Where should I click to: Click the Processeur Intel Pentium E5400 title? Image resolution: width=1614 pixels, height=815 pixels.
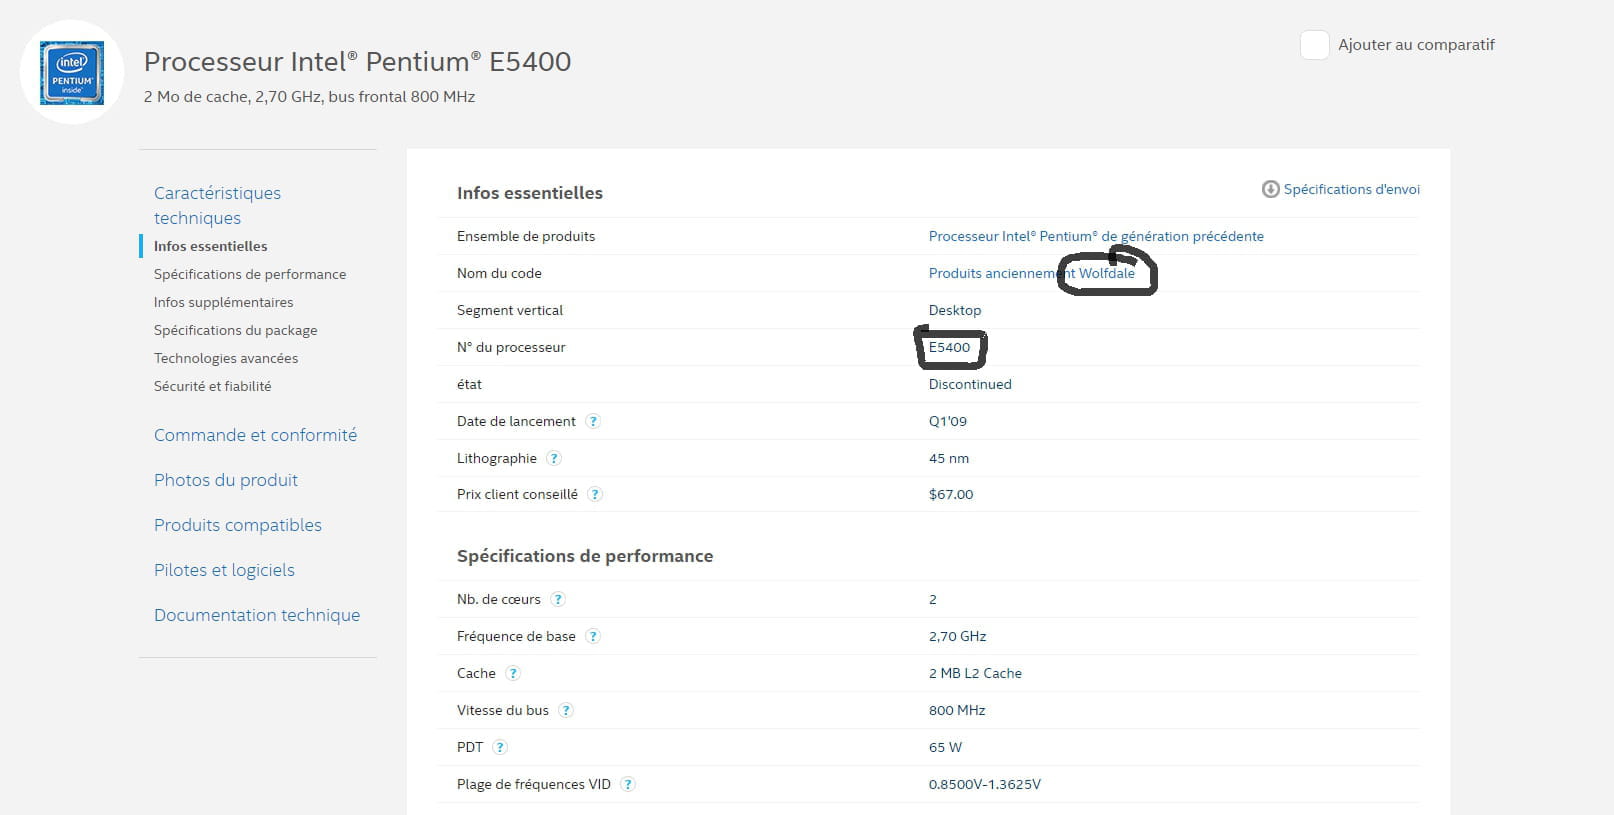(x=357, y=61)
